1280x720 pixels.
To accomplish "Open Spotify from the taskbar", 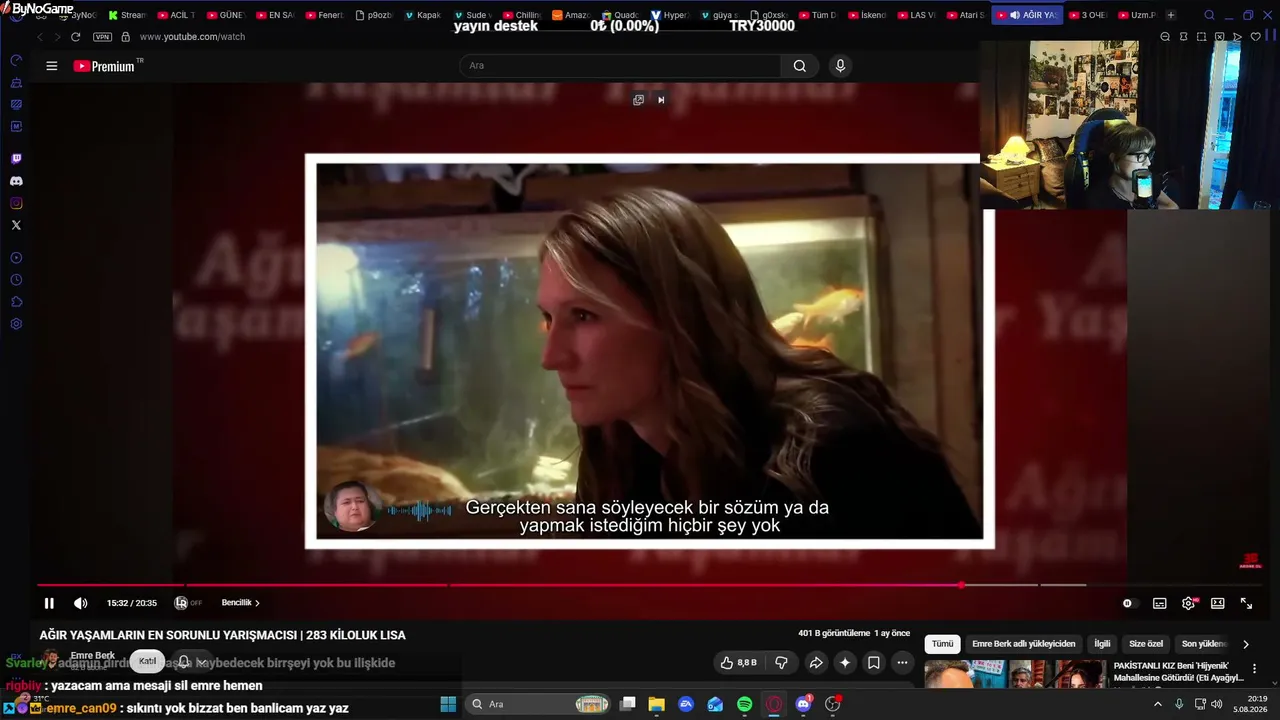I will [x=745, y=704].
